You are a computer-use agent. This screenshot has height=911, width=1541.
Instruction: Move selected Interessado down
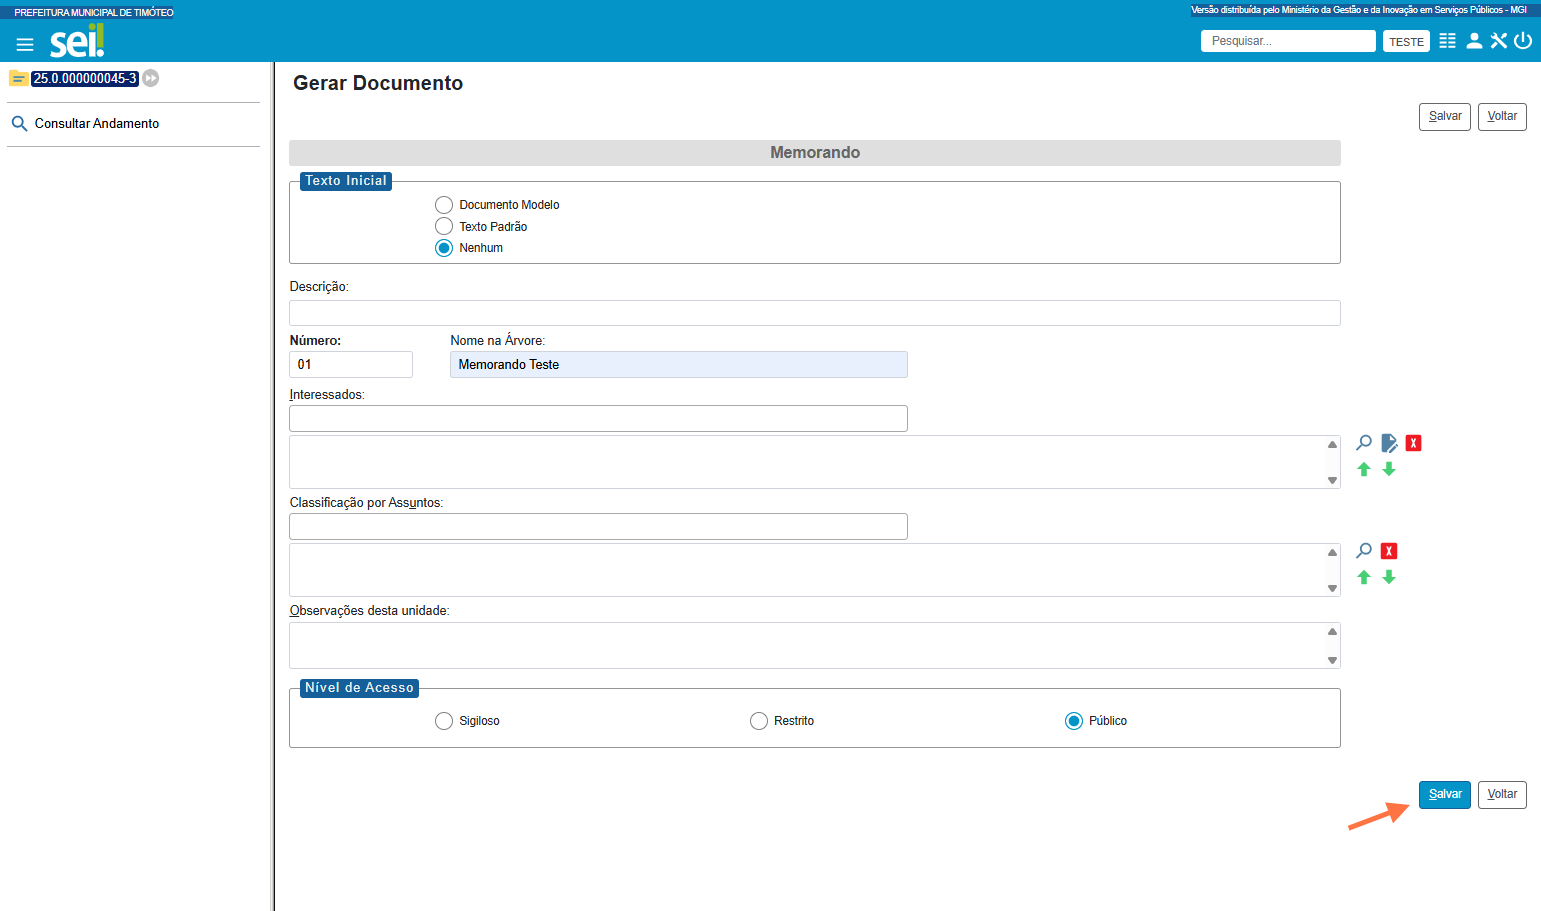[x=1389, y=469]
